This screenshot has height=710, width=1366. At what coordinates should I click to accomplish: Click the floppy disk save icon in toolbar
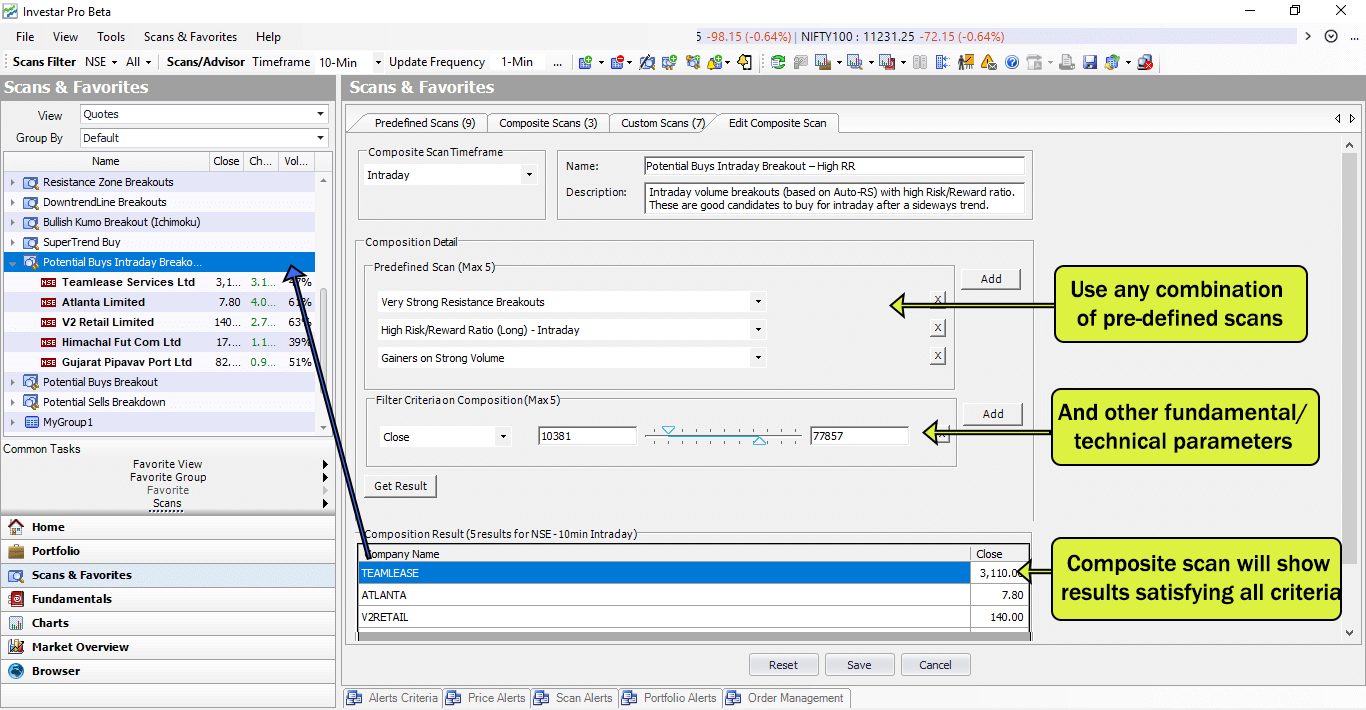pyautogui.click(x=1090, y=62)
